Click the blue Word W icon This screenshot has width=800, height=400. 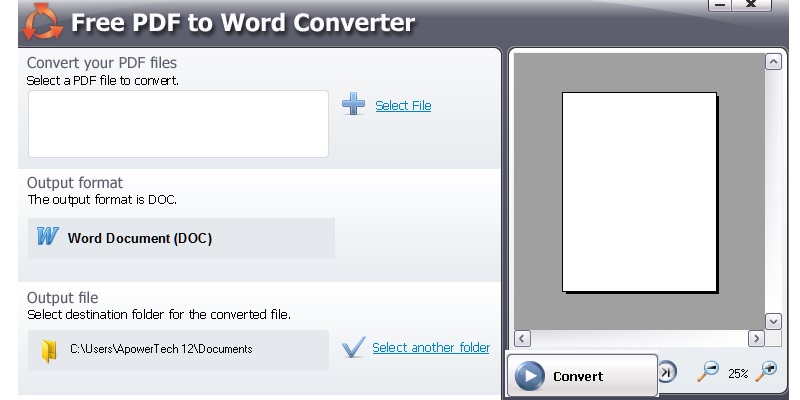[47, 236]
